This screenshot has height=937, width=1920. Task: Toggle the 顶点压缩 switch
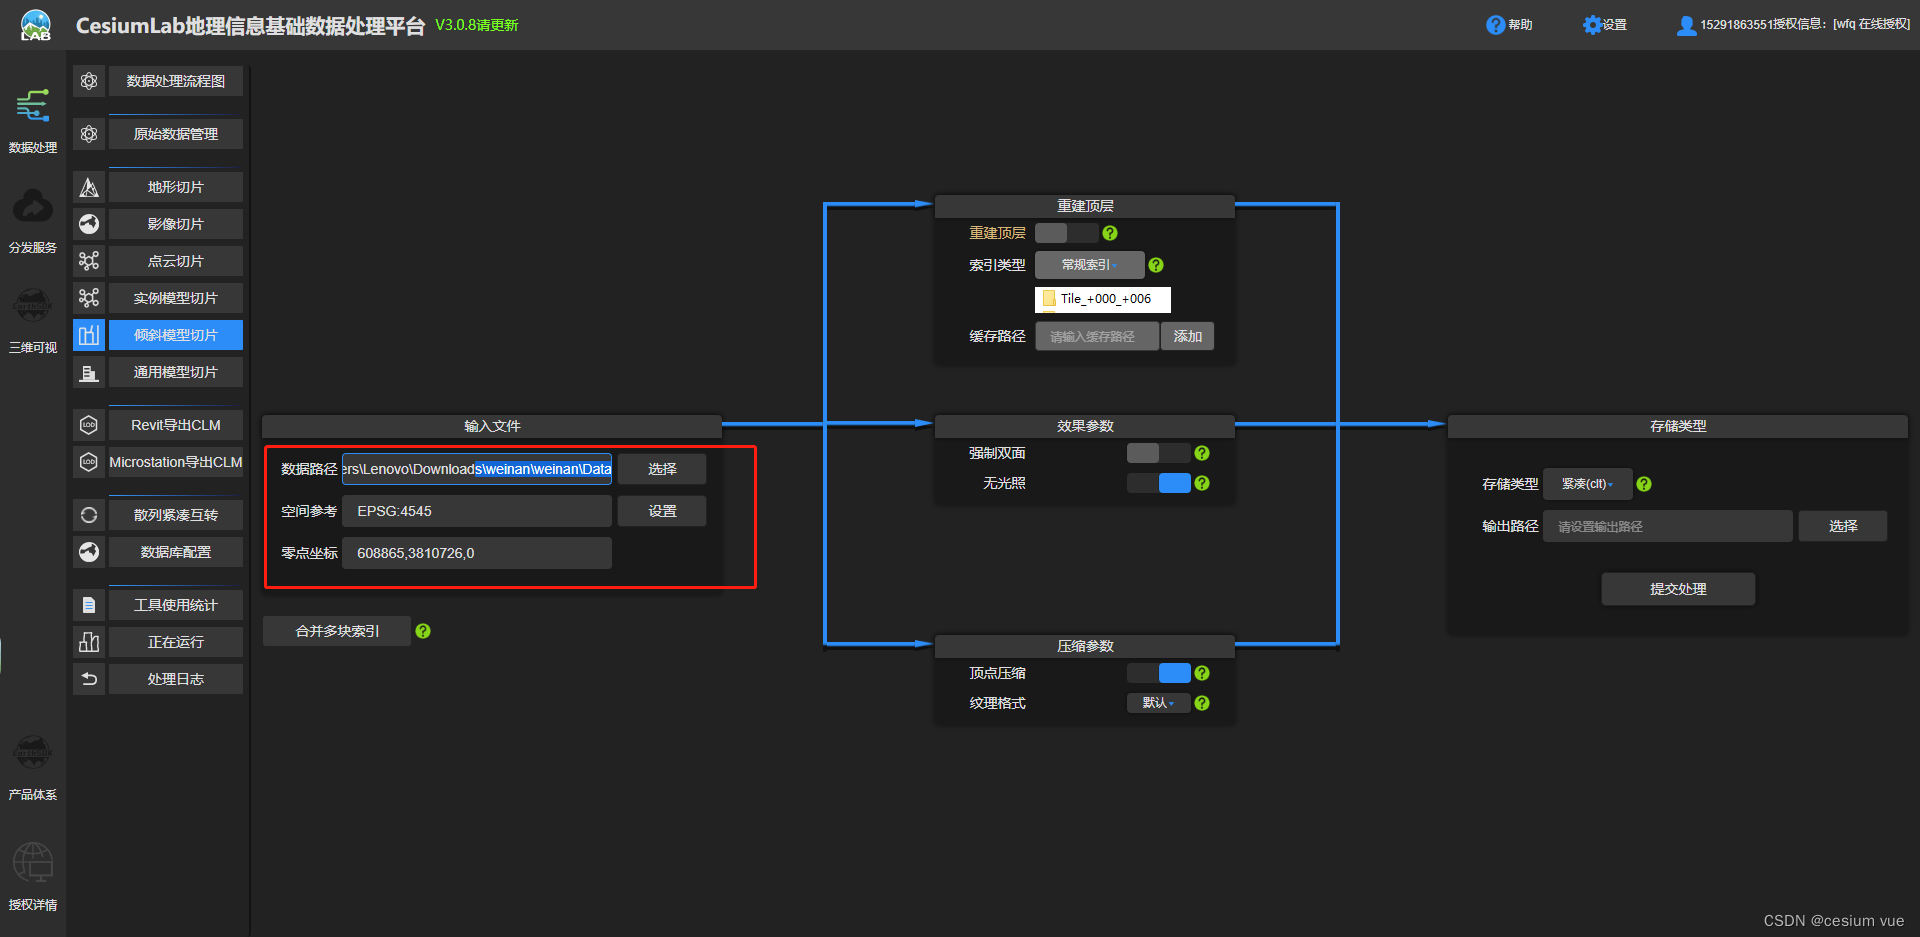tap(1158, 673)
